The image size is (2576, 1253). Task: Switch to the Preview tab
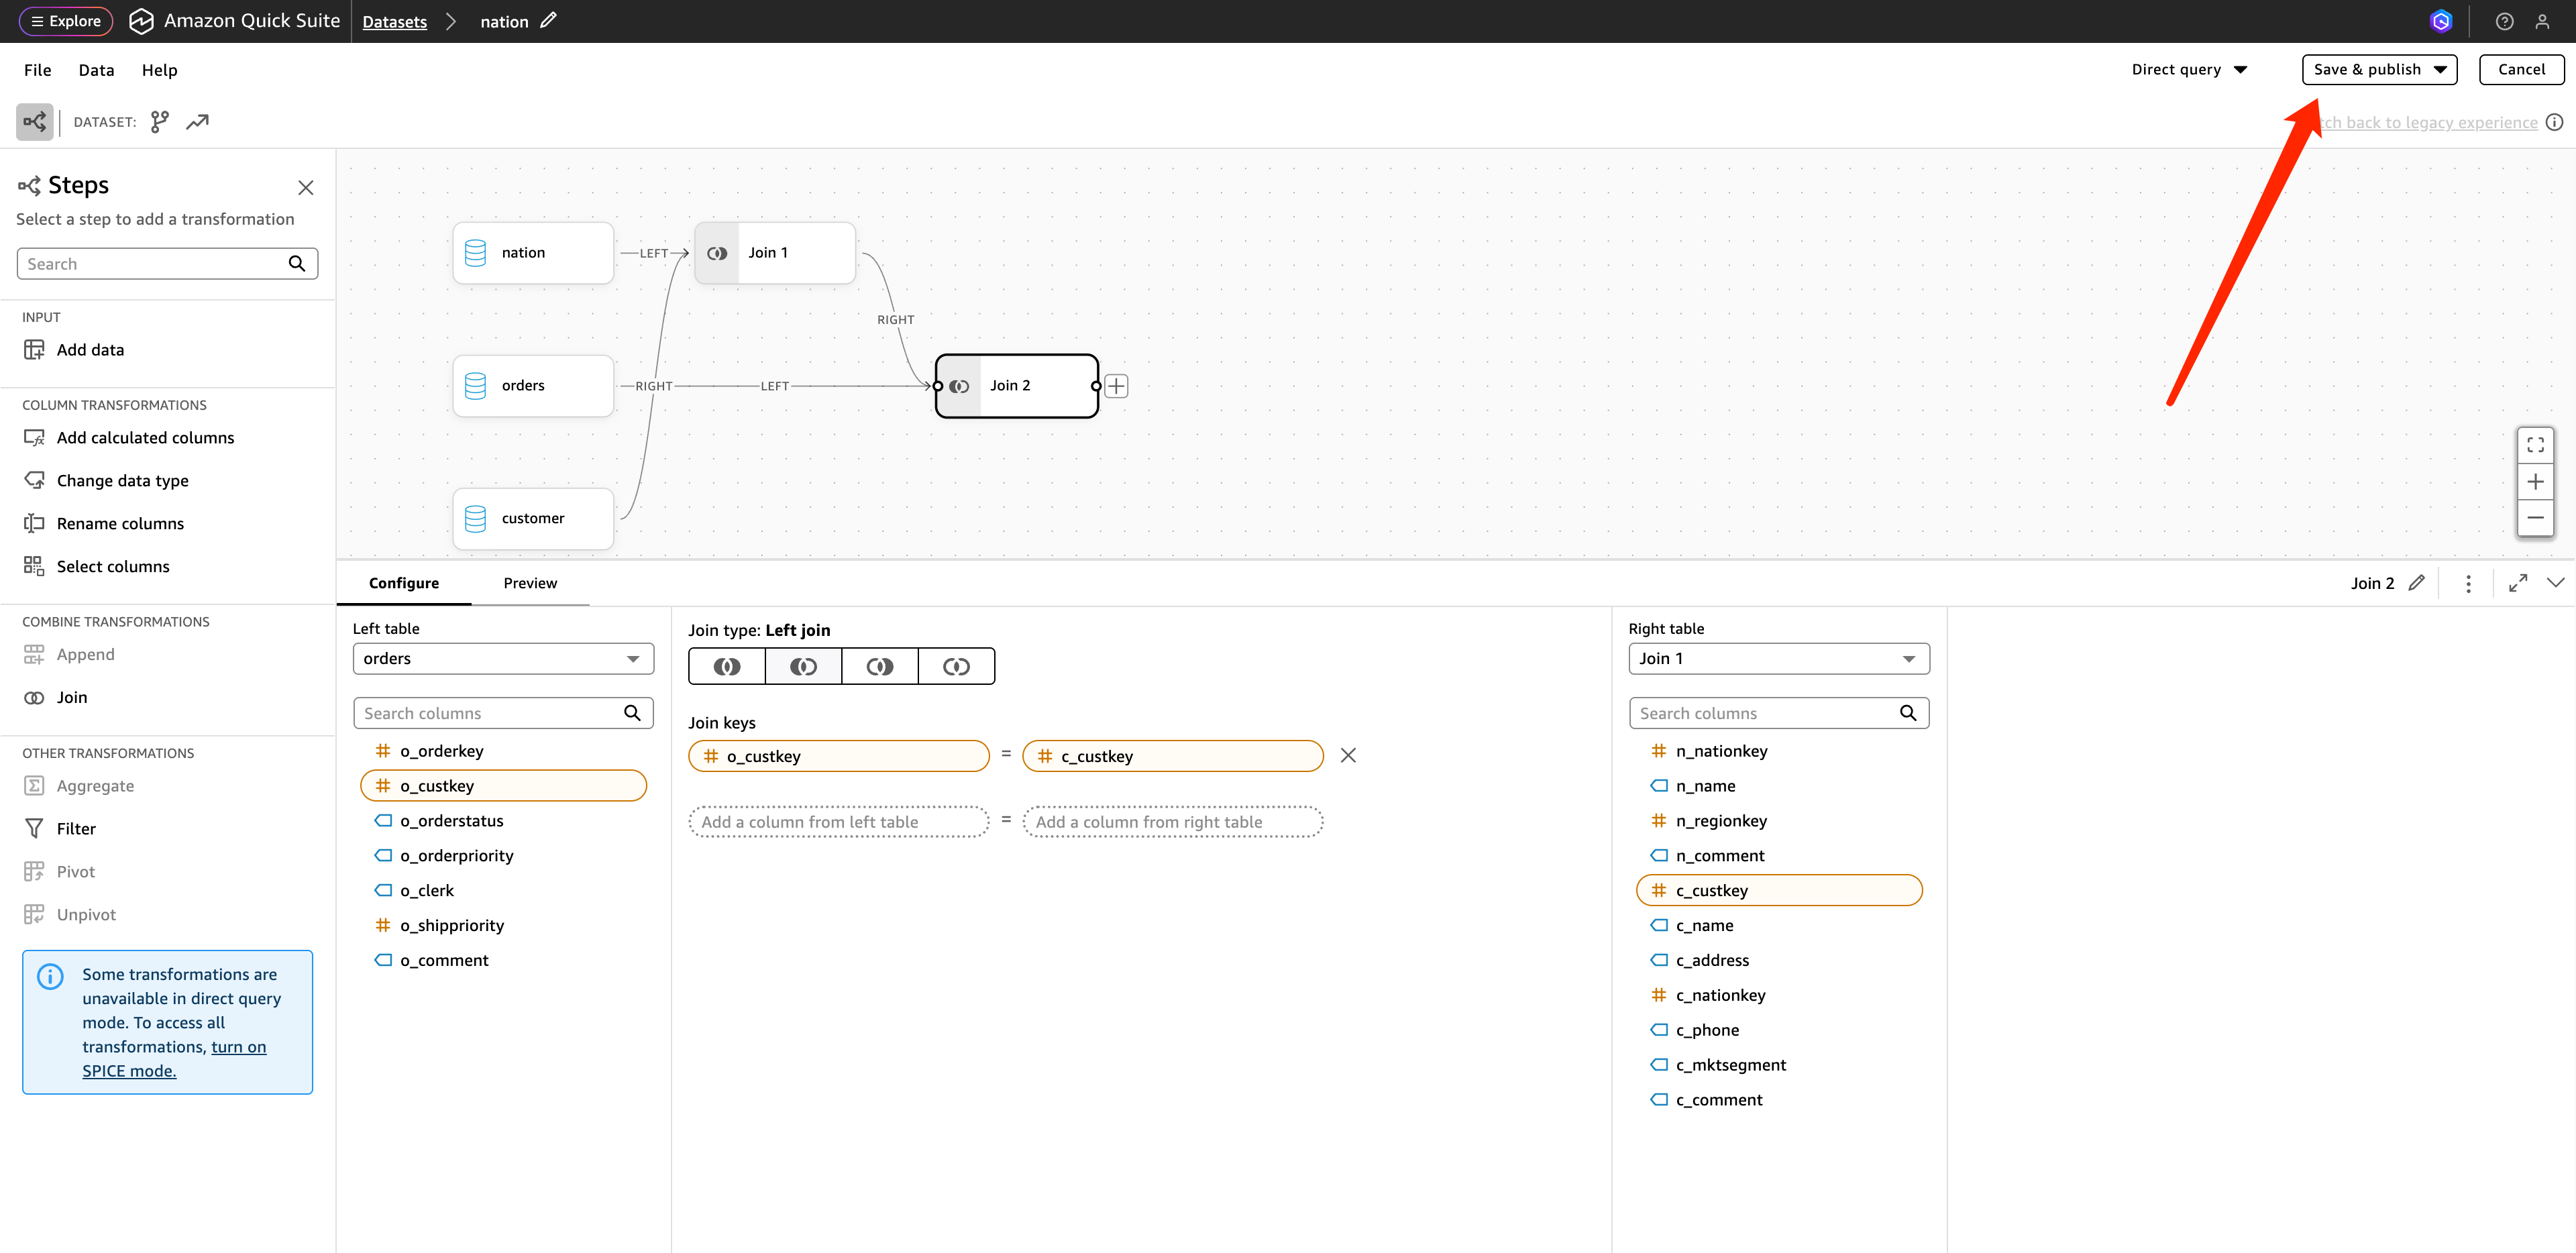tap(530, 583)
